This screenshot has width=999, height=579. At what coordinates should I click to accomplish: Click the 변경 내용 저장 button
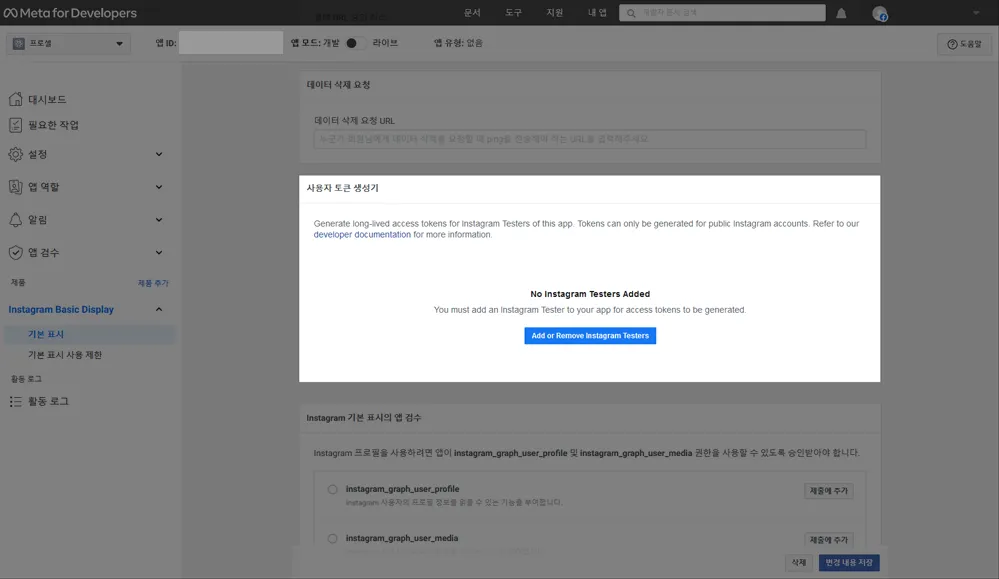tap(849, 562)
